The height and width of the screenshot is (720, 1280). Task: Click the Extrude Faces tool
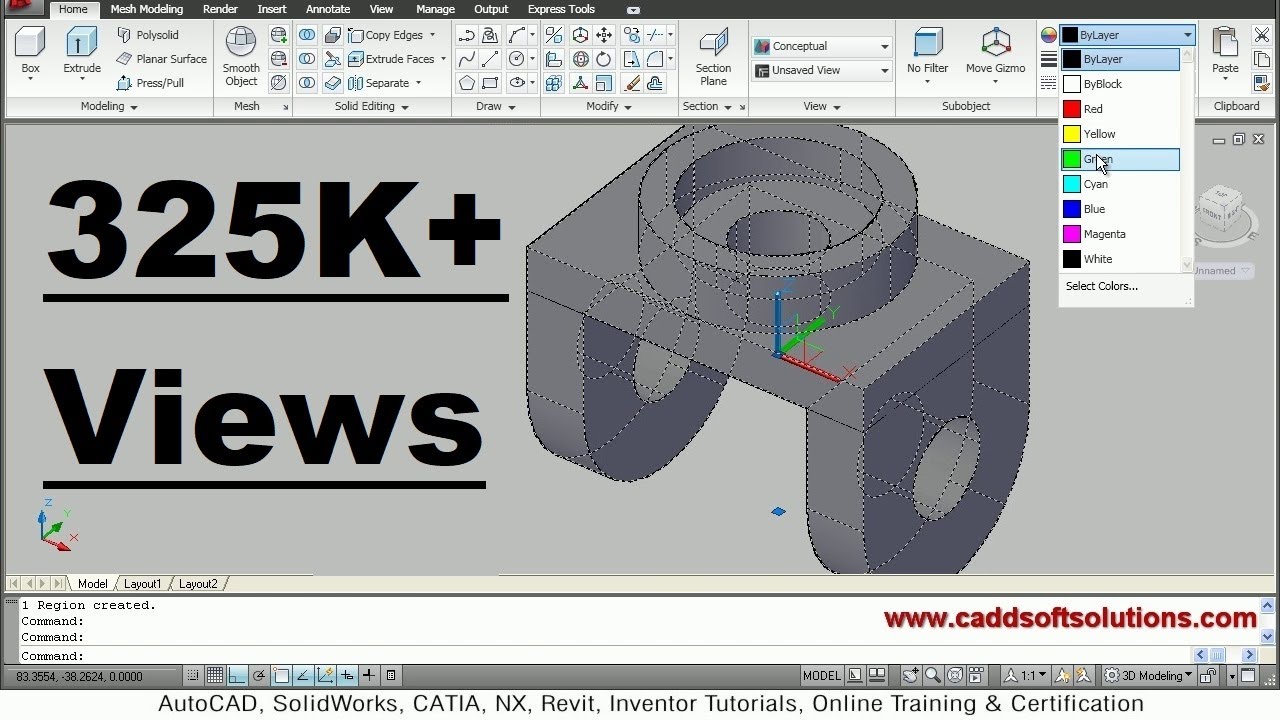click(397, 59)
